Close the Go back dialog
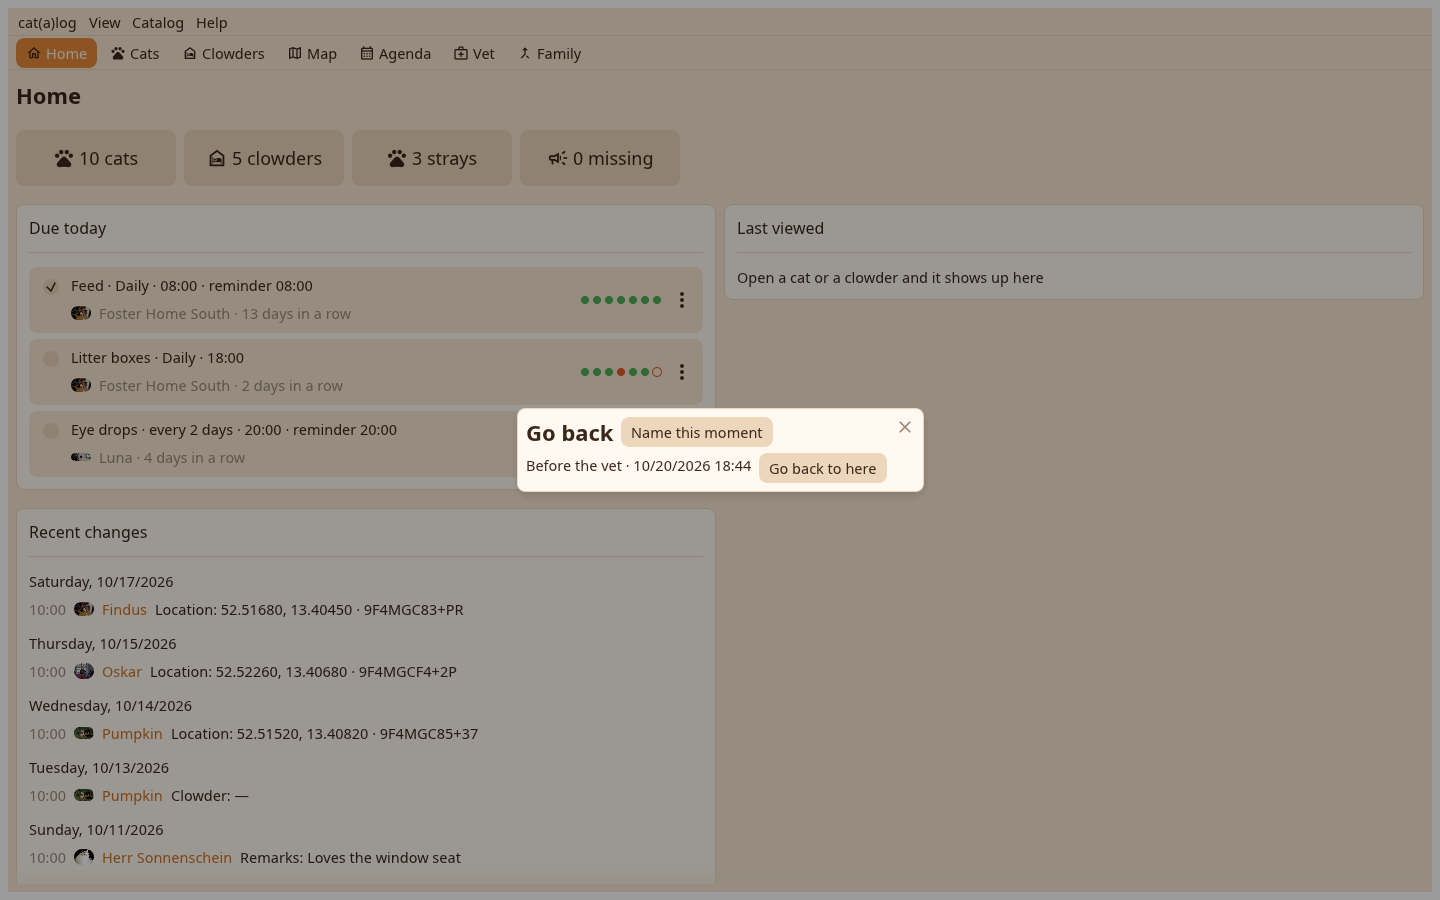Image resolution: width=1440 pixels, height=900 pixels. 905,427
